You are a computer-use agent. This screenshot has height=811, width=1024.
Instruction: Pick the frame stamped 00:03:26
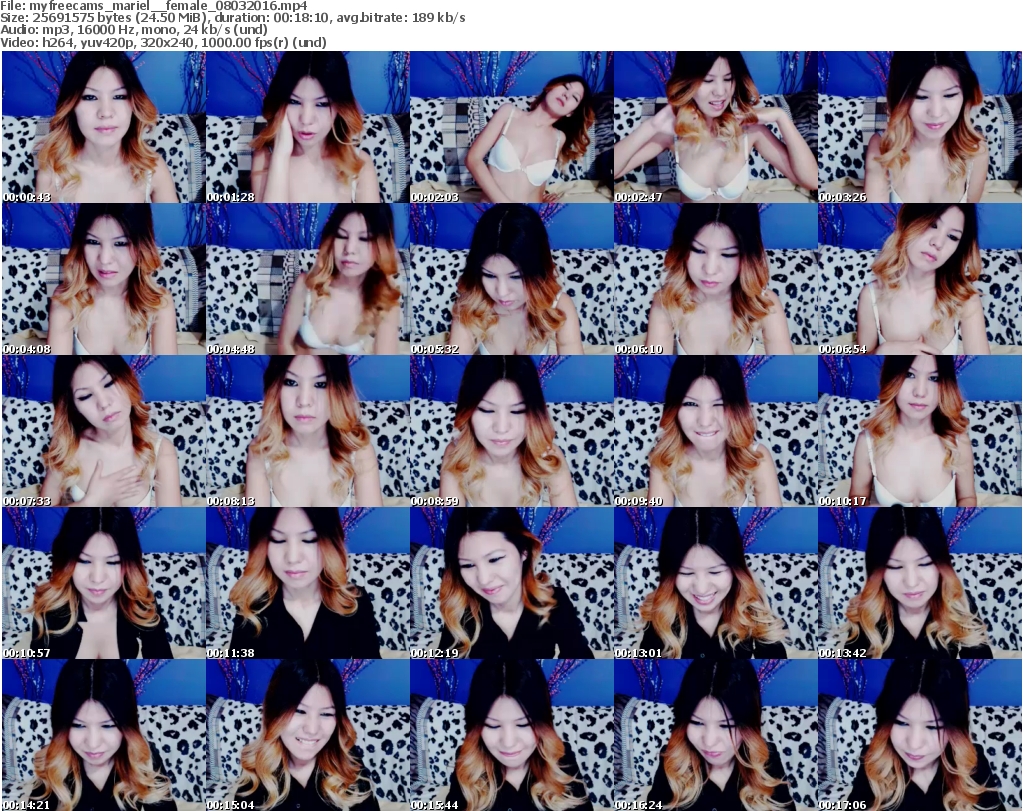pos(919,127)
